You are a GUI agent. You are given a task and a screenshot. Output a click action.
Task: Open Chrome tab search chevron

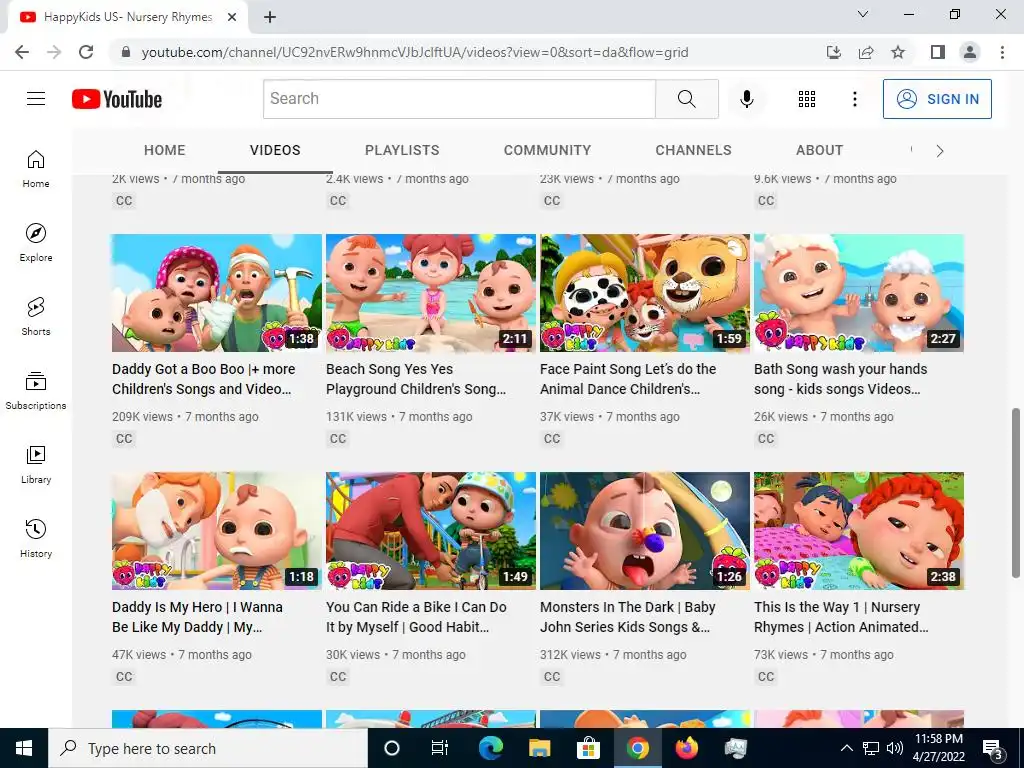(x=863, y=14)
